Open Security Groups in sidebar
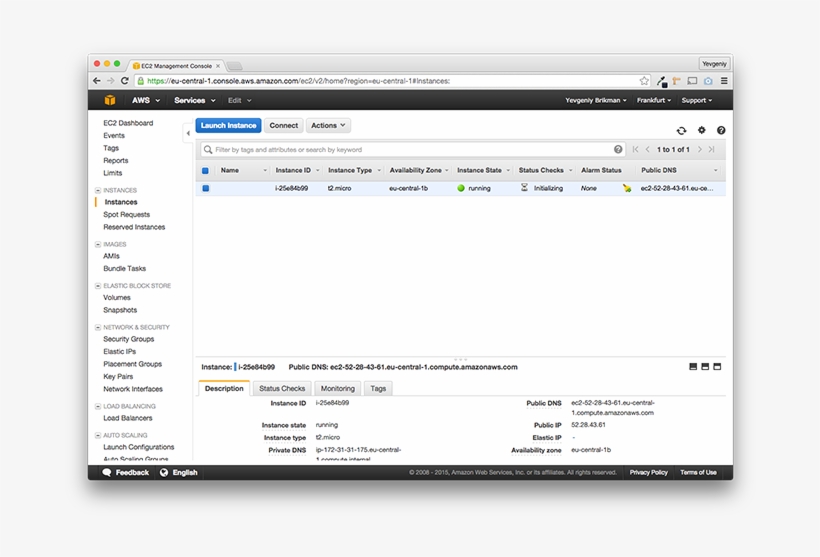Viewport: 820px width, 557px height. 129,339
